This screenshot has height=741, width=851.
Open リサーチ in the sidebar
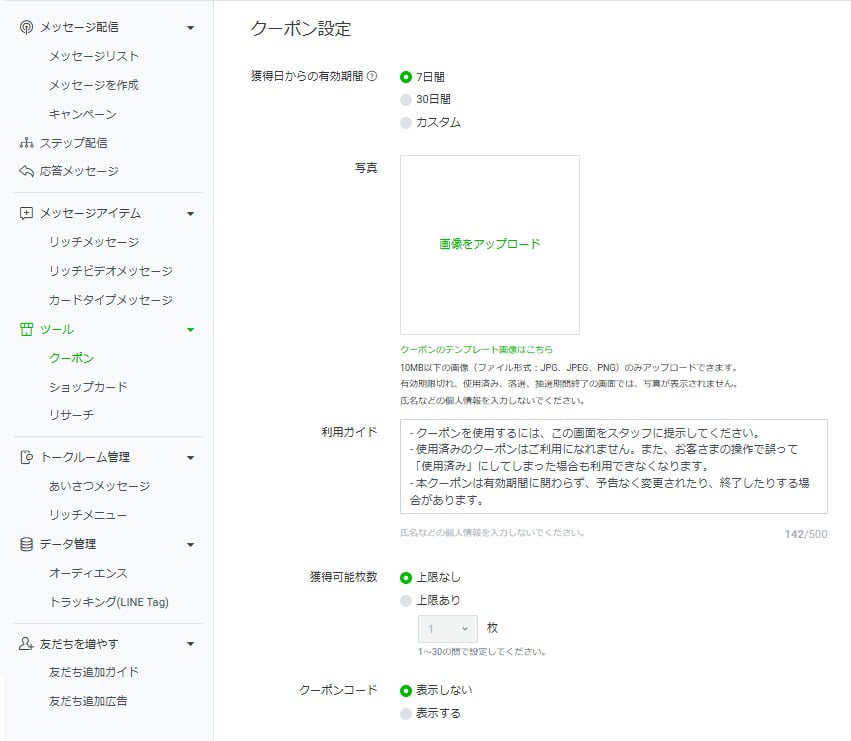coord(71,415)
